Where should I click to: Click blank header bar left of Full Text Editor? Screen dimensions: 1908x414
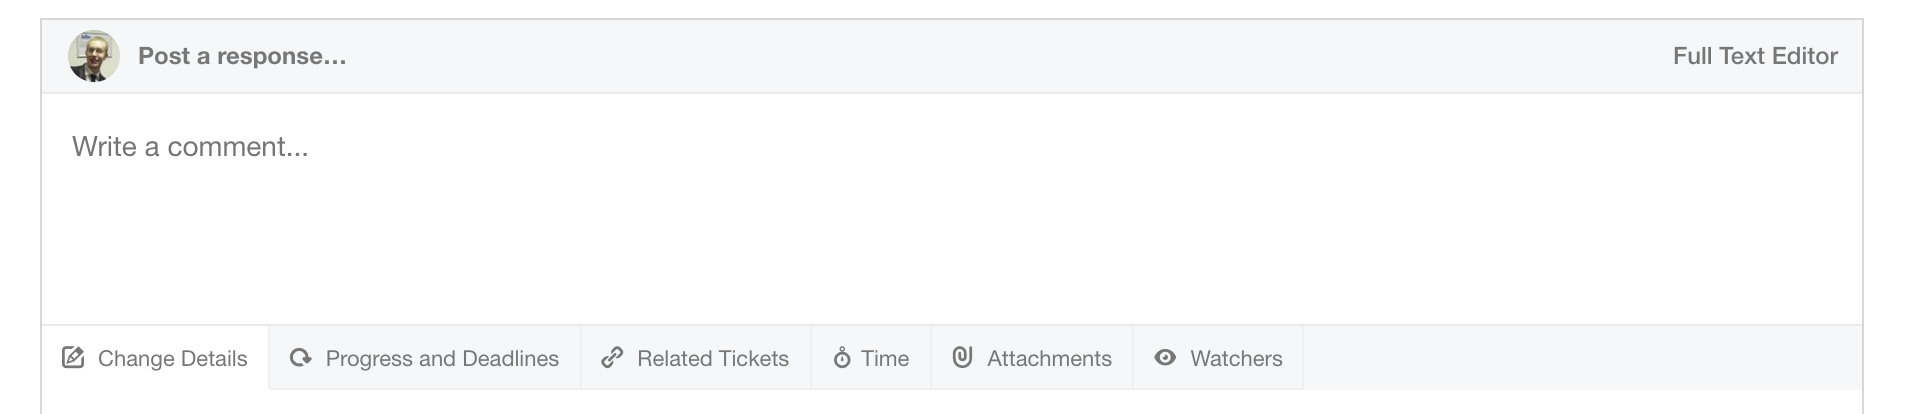pyautogui.click(x=1000, y=56)
